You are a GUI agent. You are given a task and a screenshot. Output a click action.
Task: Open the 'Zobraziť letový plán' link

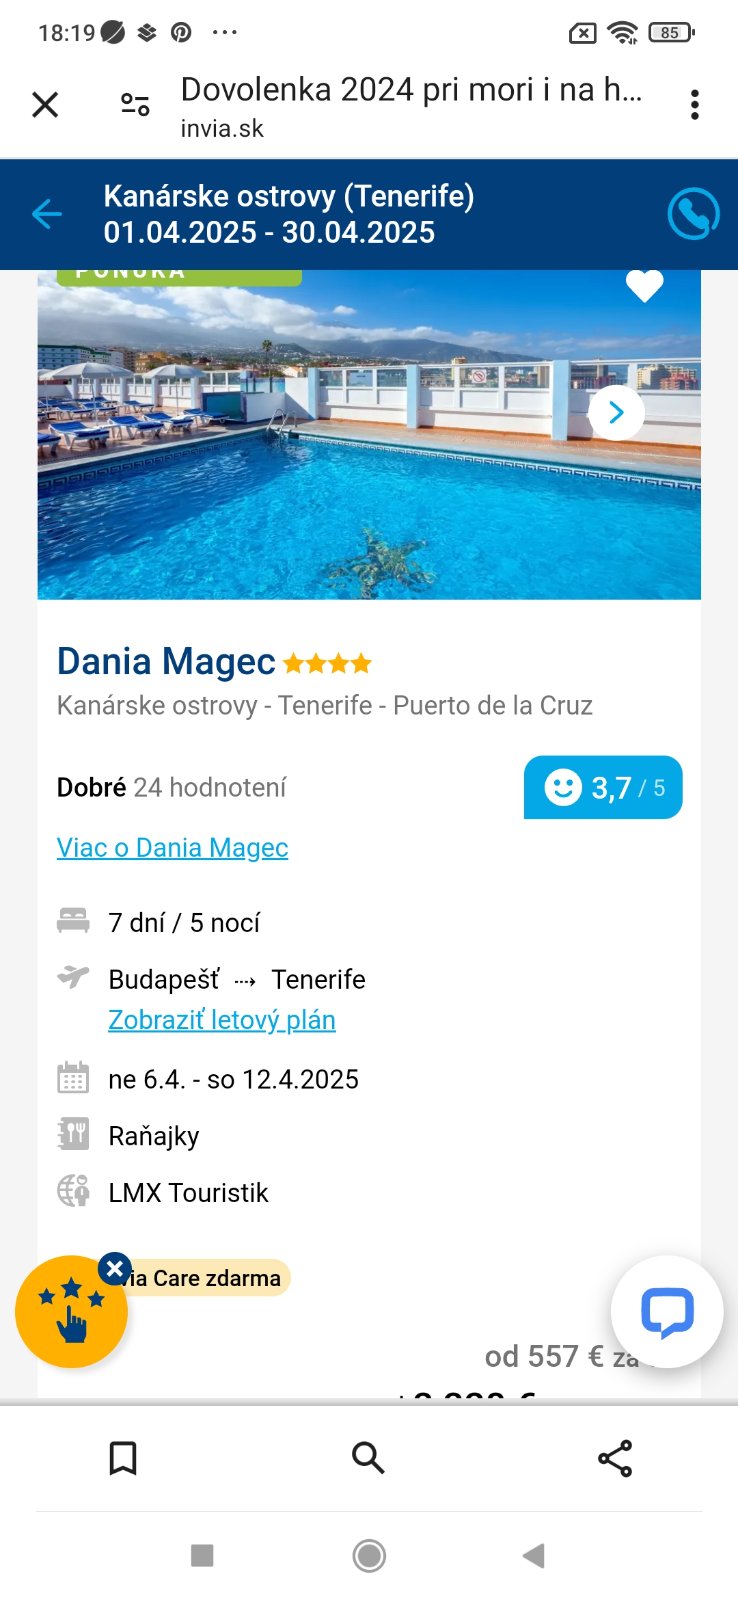[x=221, y=1020]
